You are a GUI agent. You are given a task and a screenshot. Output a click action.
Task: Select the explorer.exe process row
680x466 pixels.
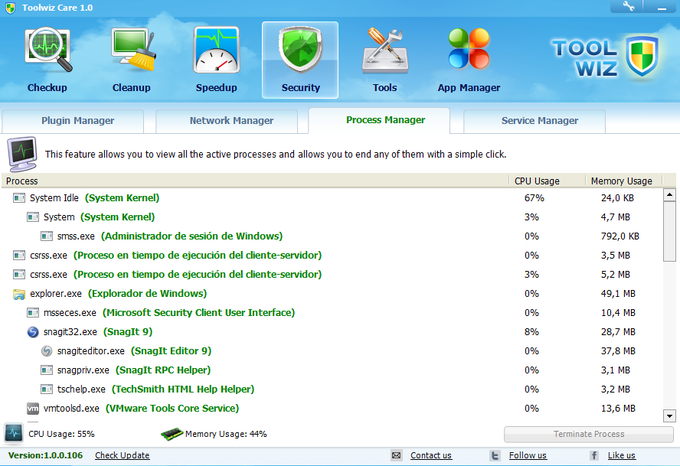(x=332, y=294)
